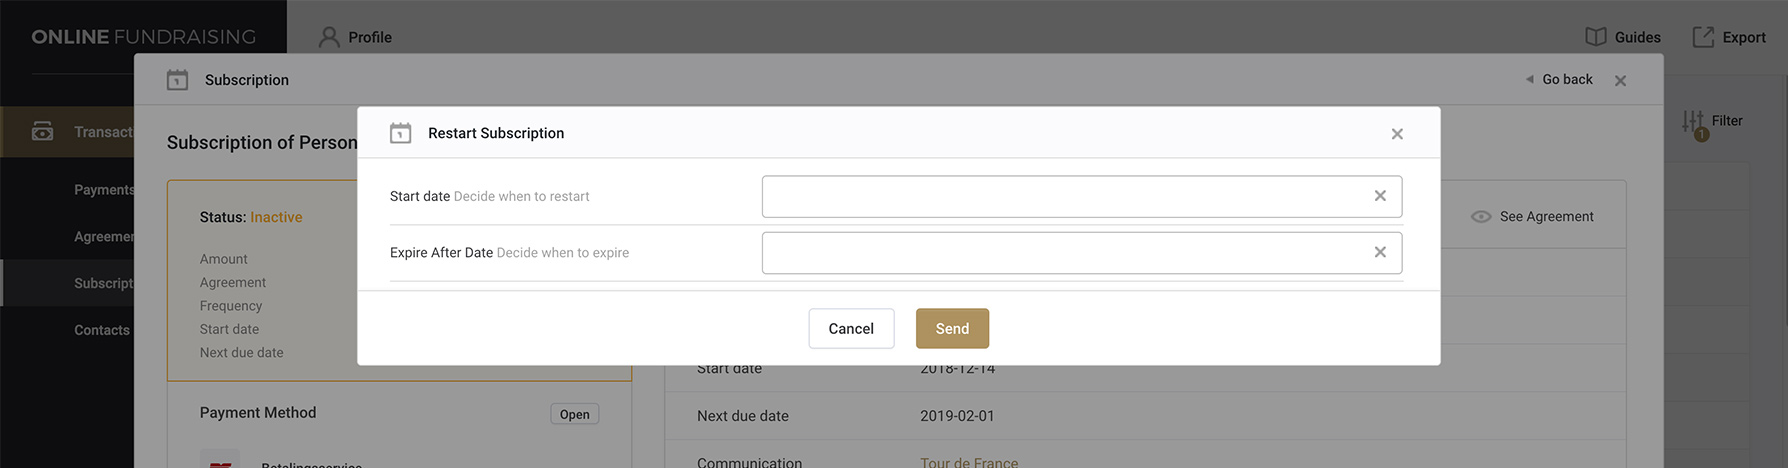This screenshot has width=1788, height=468.
Task: Go to Payments in the sidebar
Action: [104, 190]
